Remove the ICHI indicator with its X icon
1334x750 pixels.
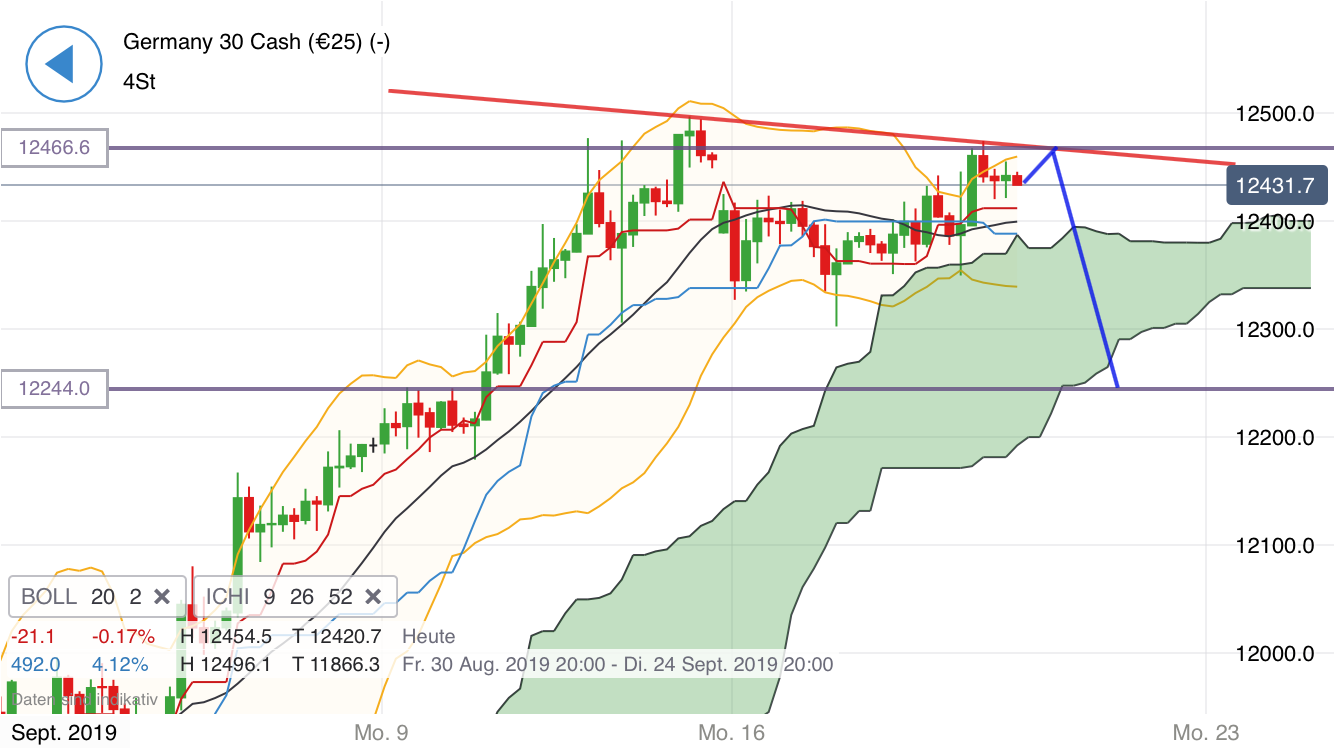point(373,596)
